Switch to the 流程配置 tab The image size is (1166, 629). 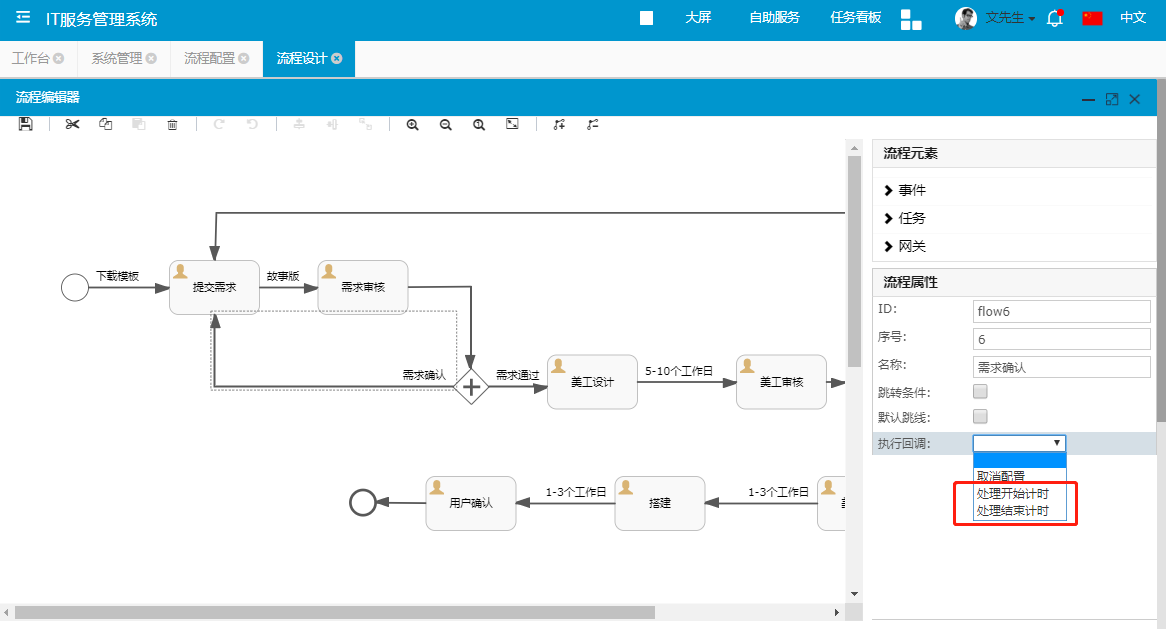click(x=209, y=58)
